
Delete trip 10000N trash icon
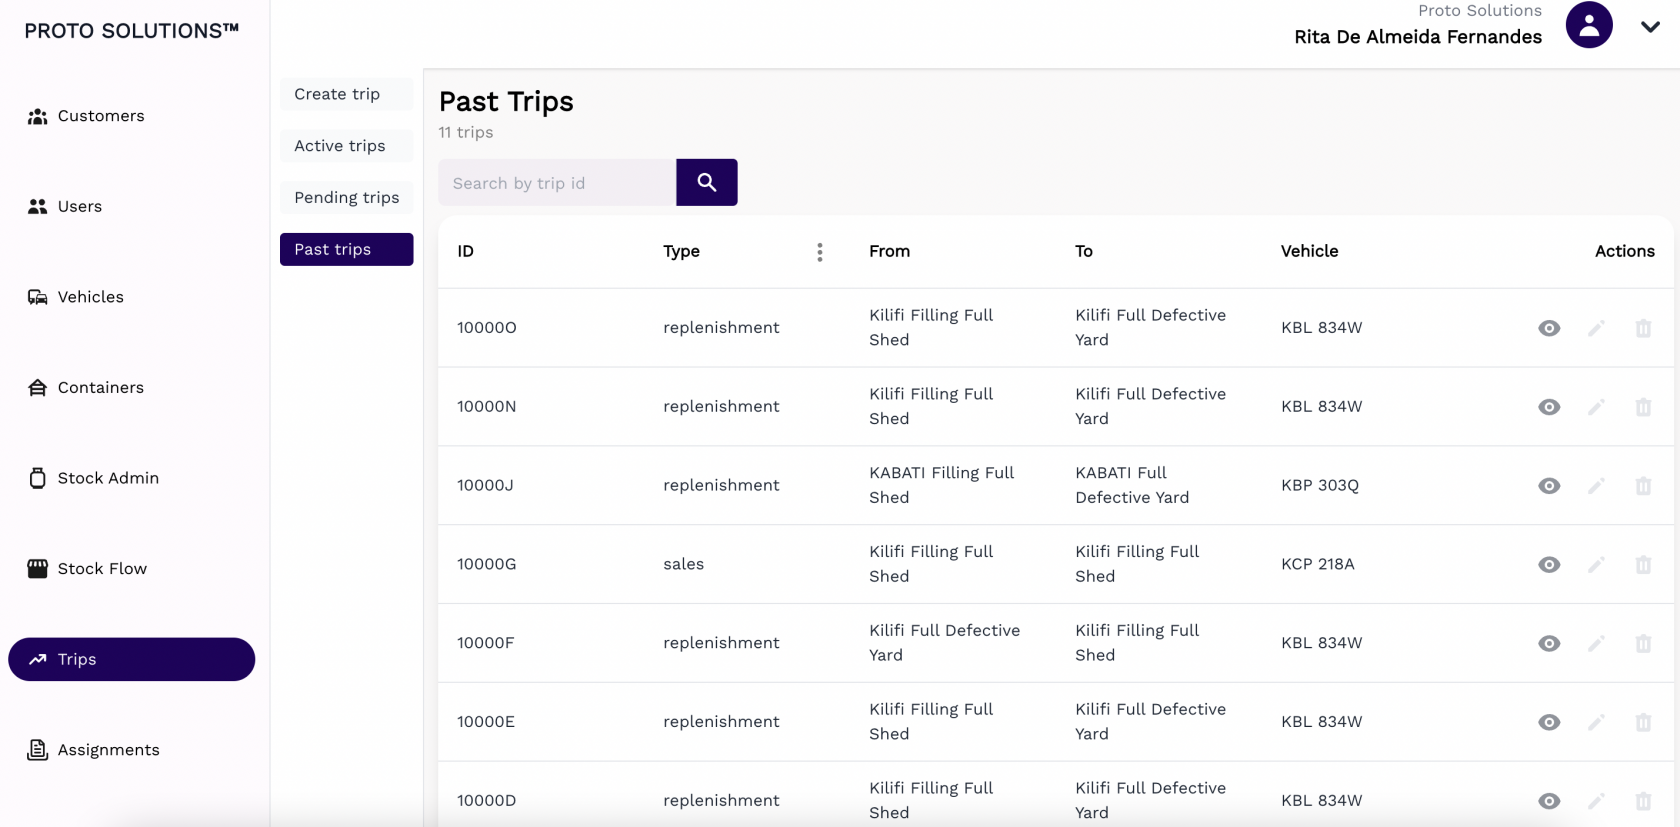pyautogui.click(x=1643, y=407)
